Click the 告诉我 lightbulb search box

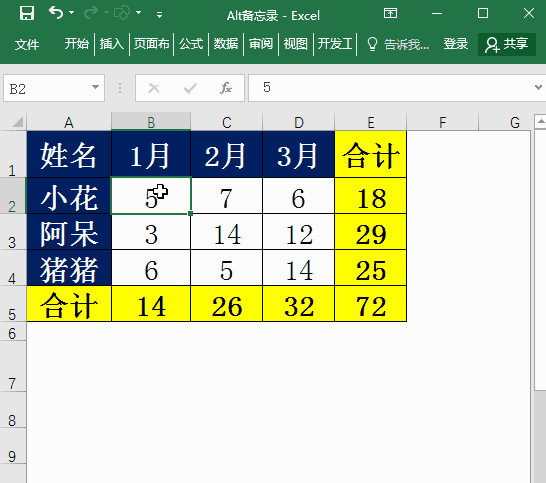coord(398,44)
